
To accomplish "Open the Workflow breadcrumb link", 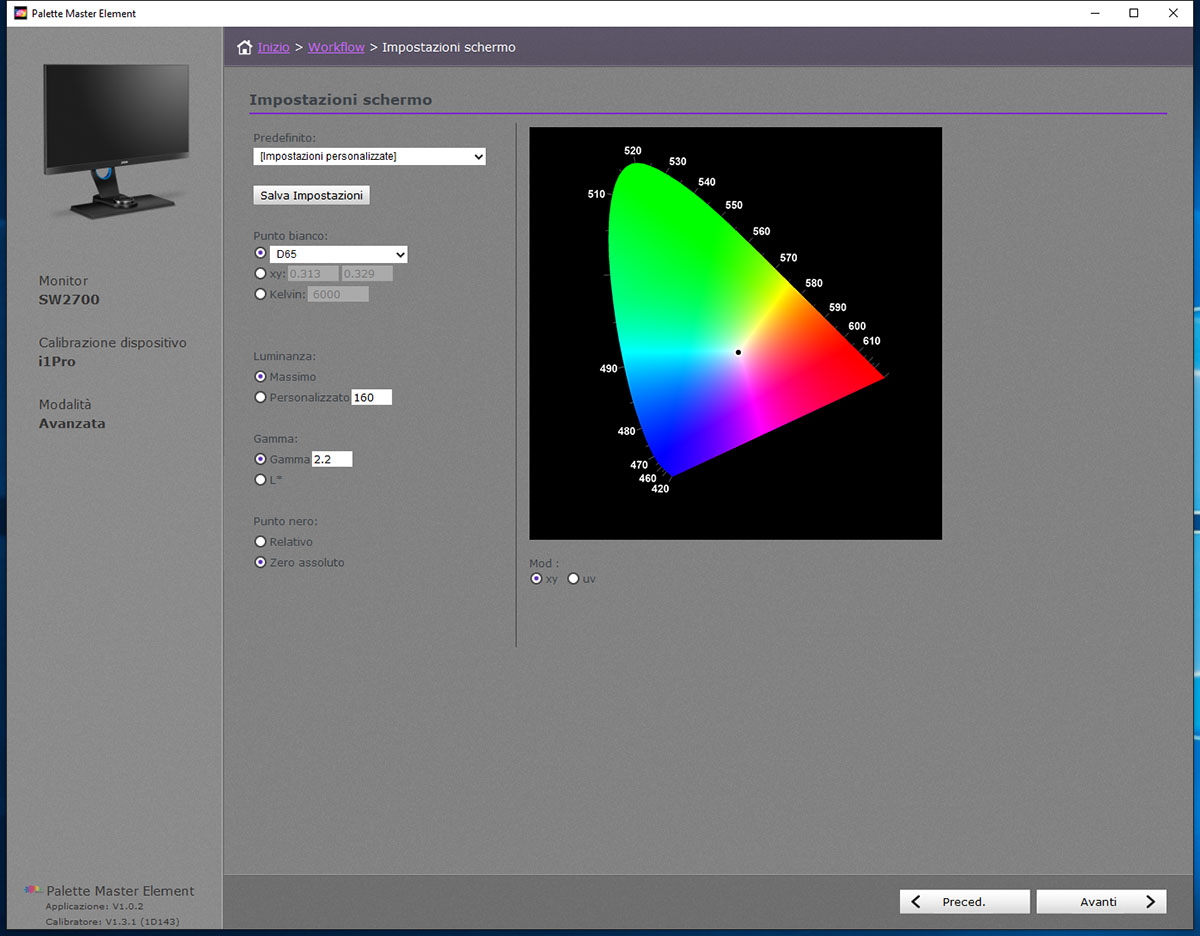I will point(336,47).
